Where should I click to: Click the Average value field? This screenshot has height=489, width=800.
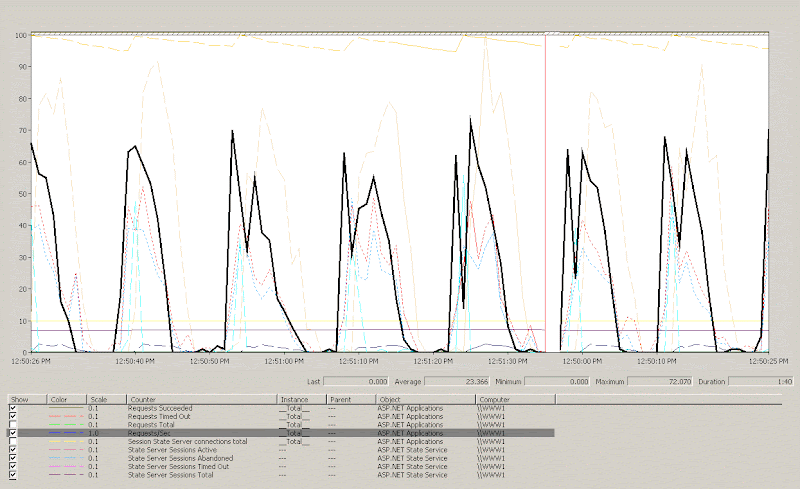455,381
